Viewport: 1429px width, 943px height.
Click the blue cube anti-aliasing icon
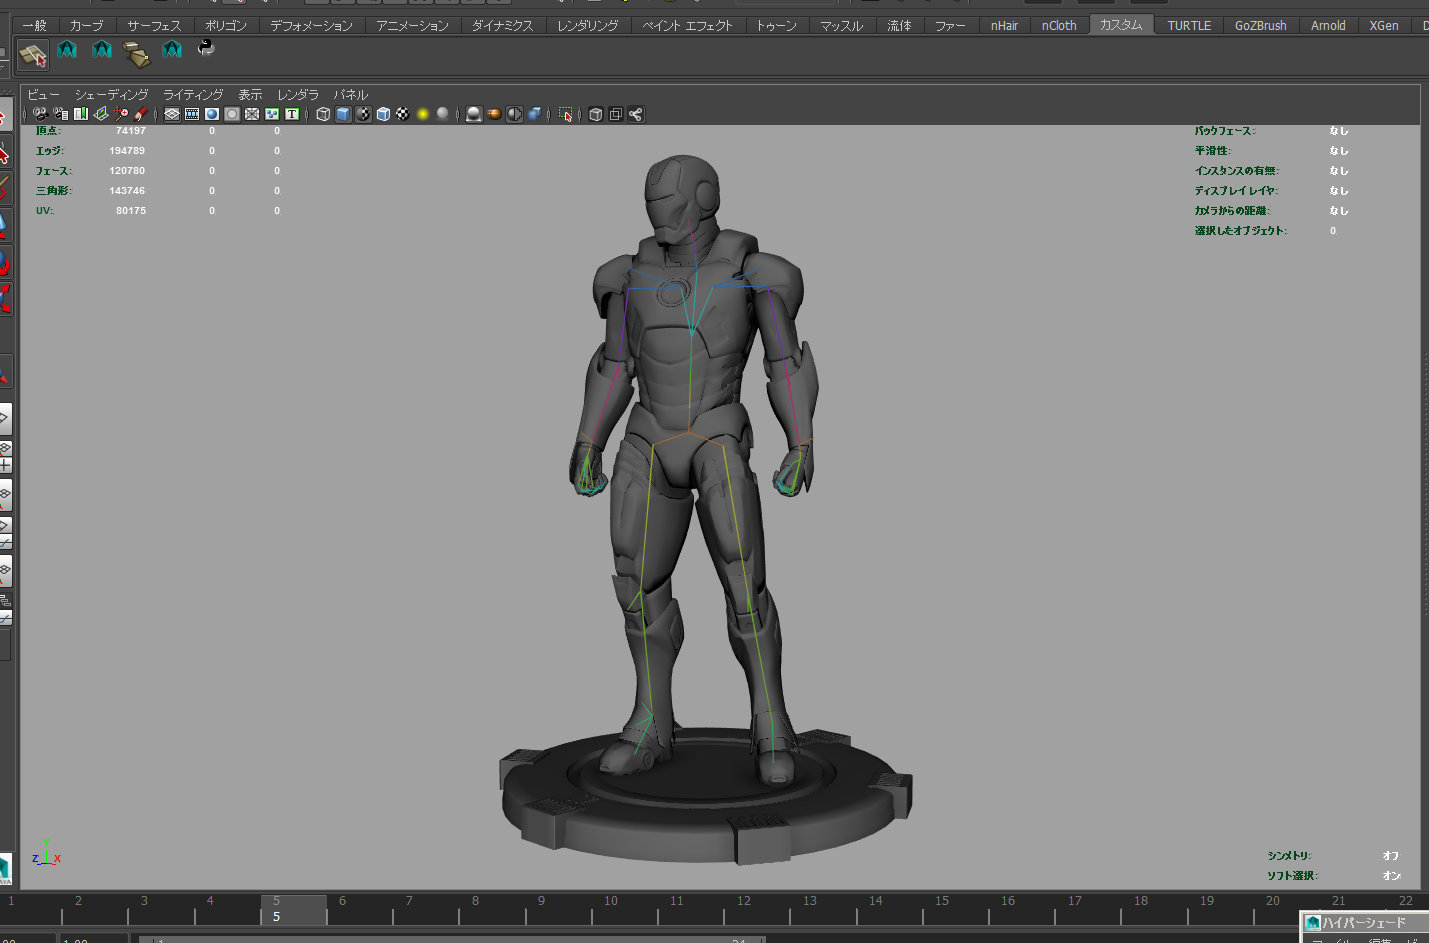pos(534,114)
